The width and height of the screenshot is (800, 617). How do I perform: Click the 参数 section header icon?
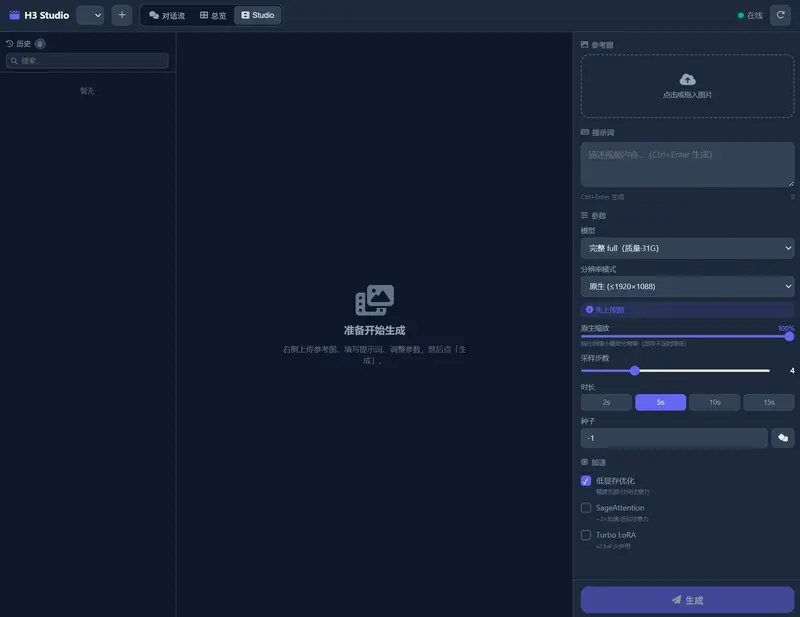(584, 215)
